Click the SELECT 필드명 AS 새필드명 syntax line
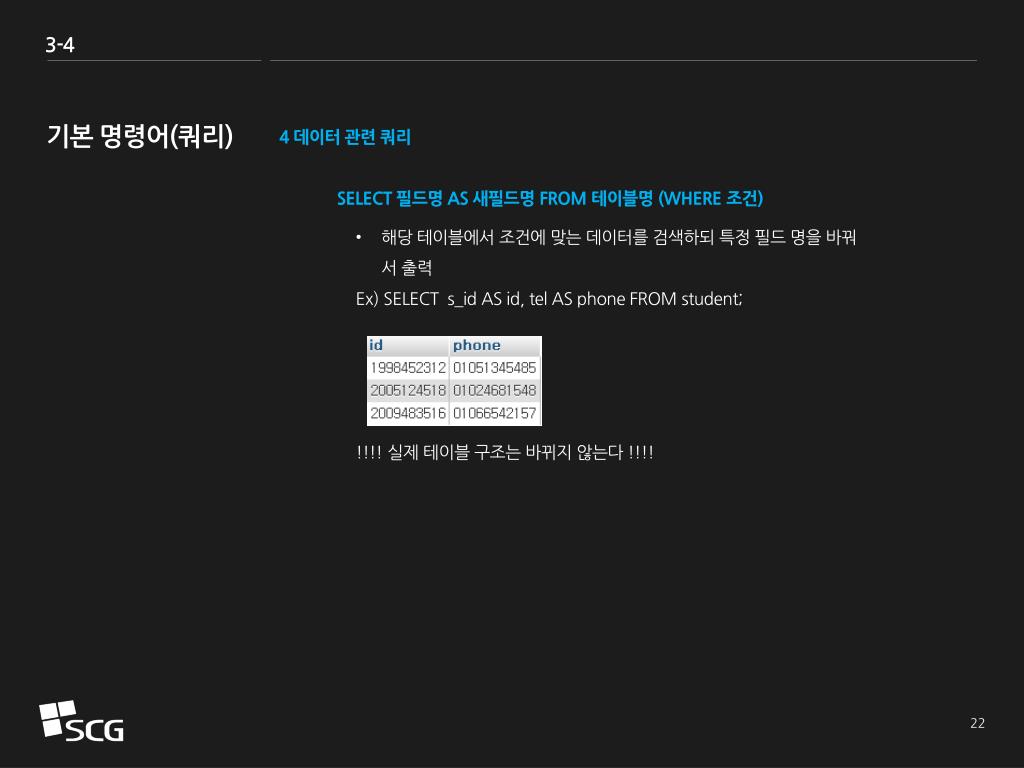 [x=550, y=199]
